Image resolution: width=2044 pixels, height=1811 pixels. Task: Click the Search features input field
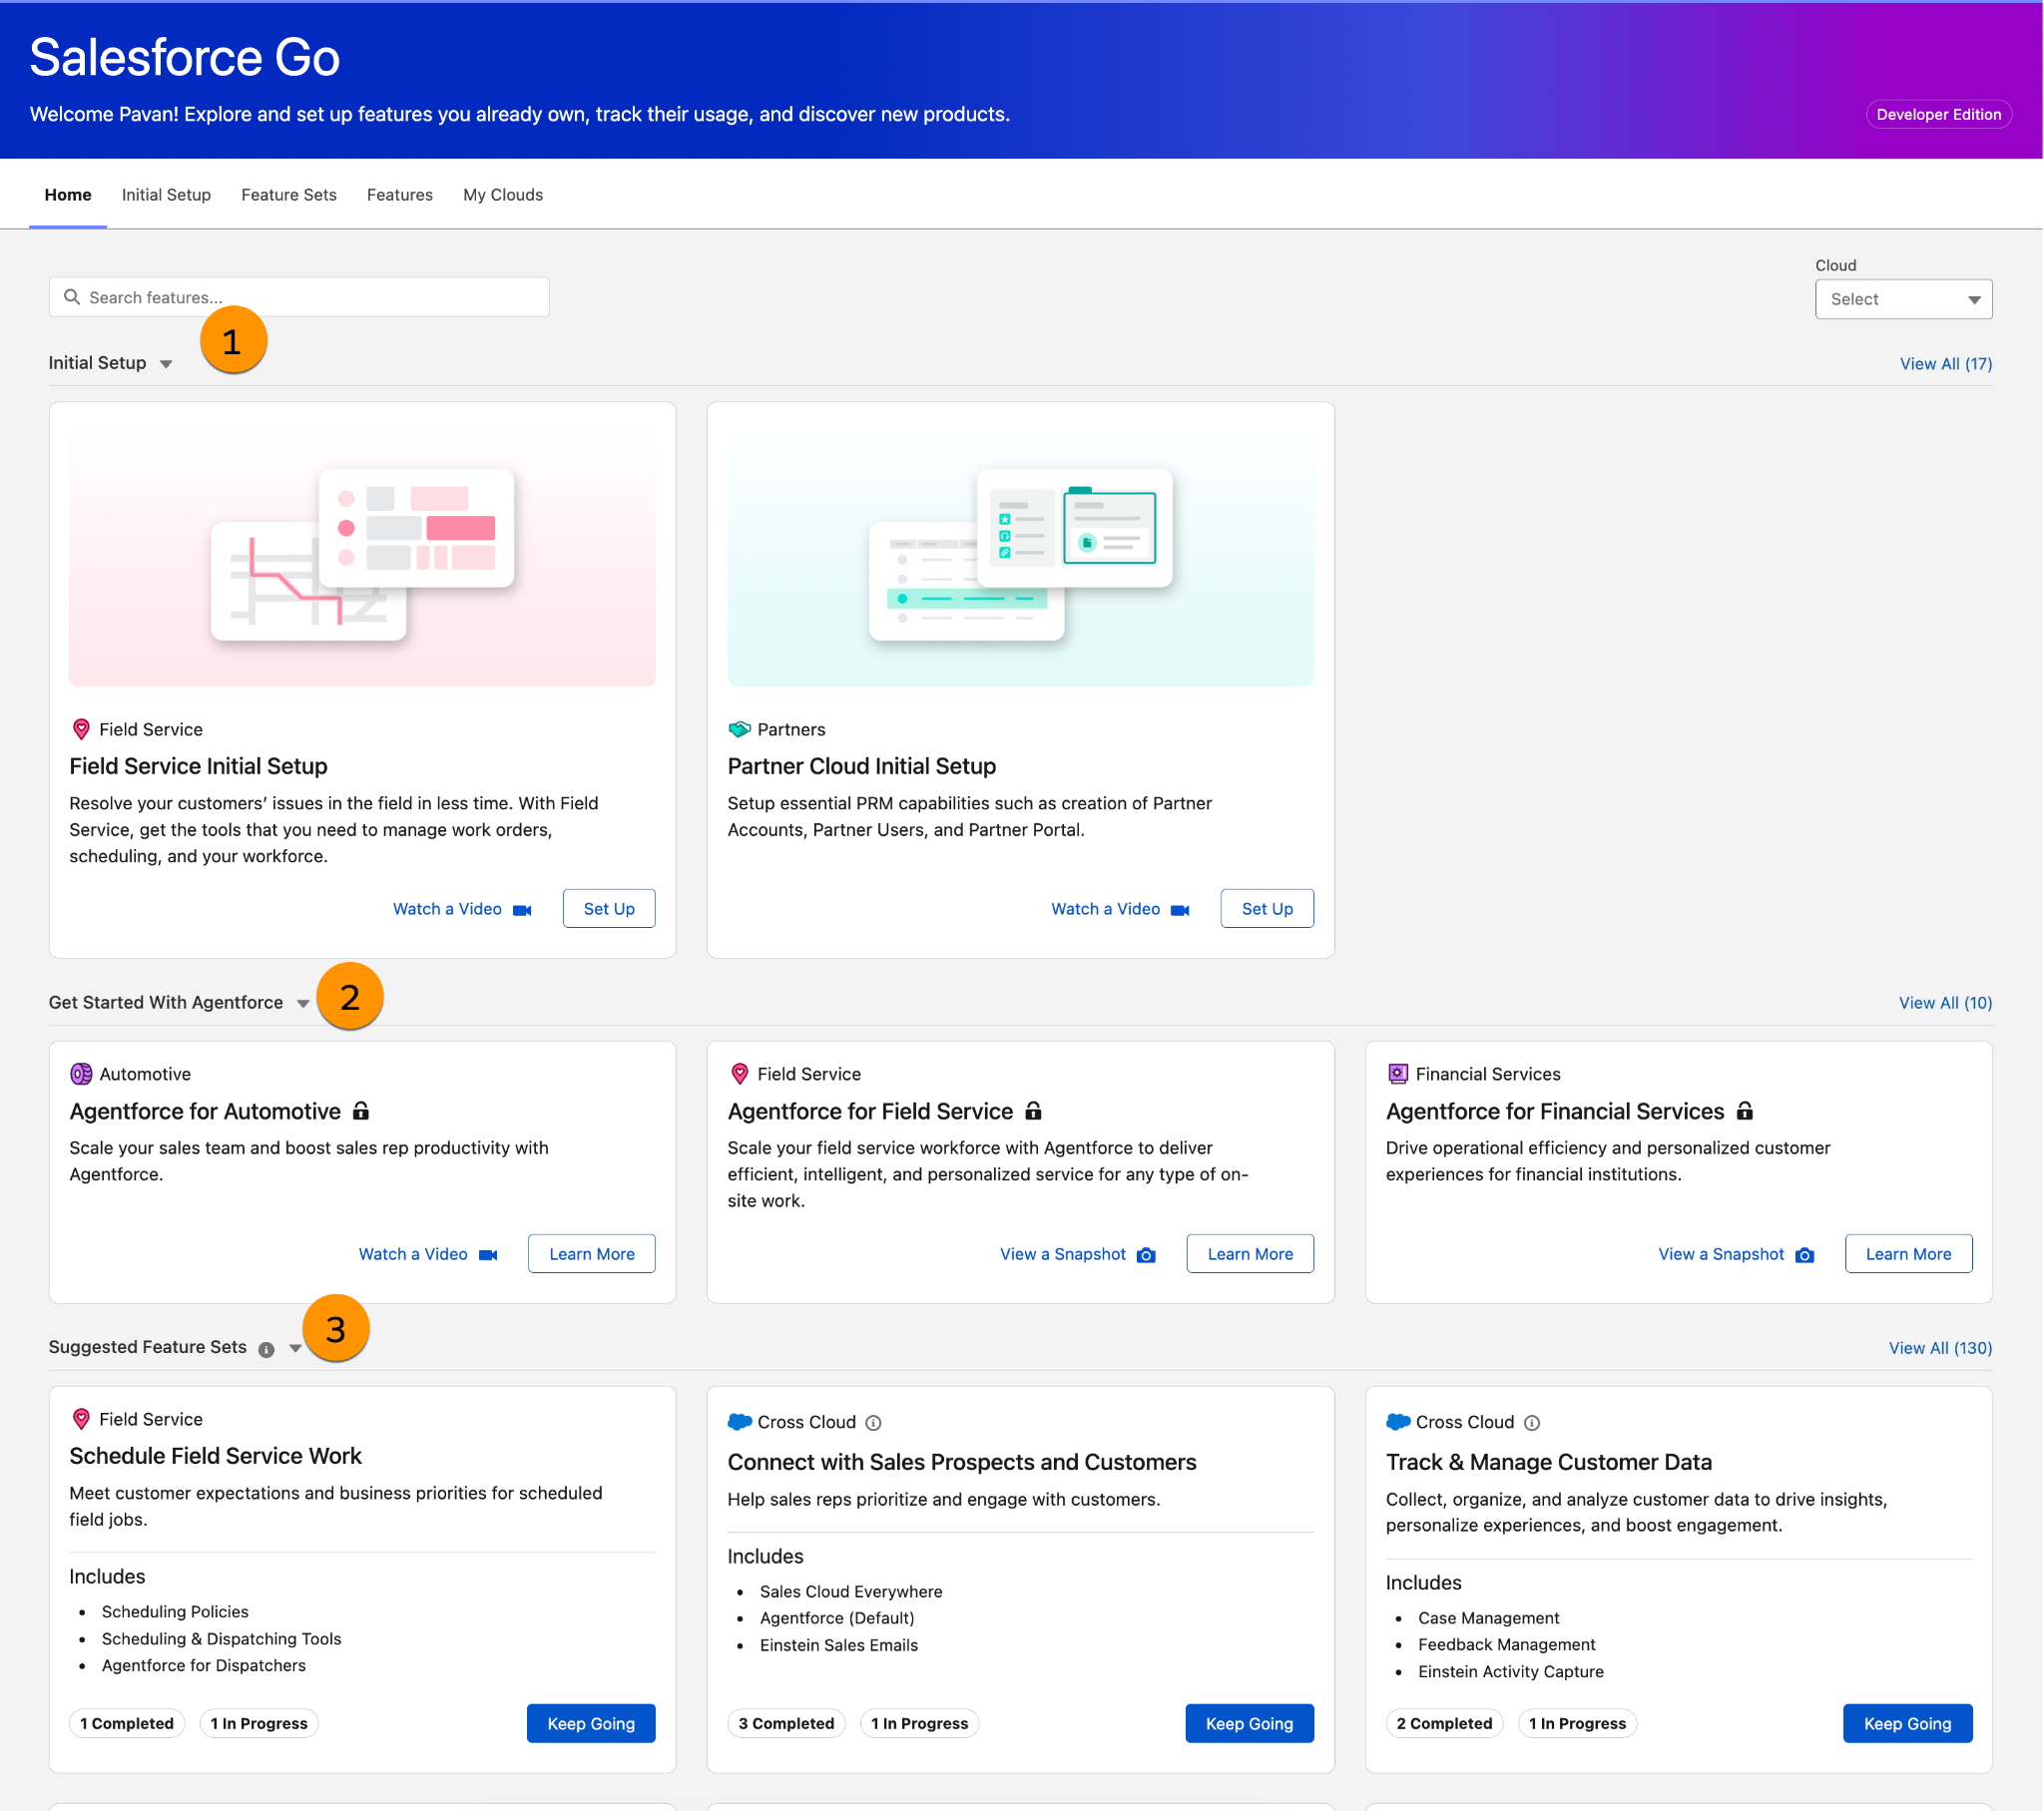click(x=299, y=297)
